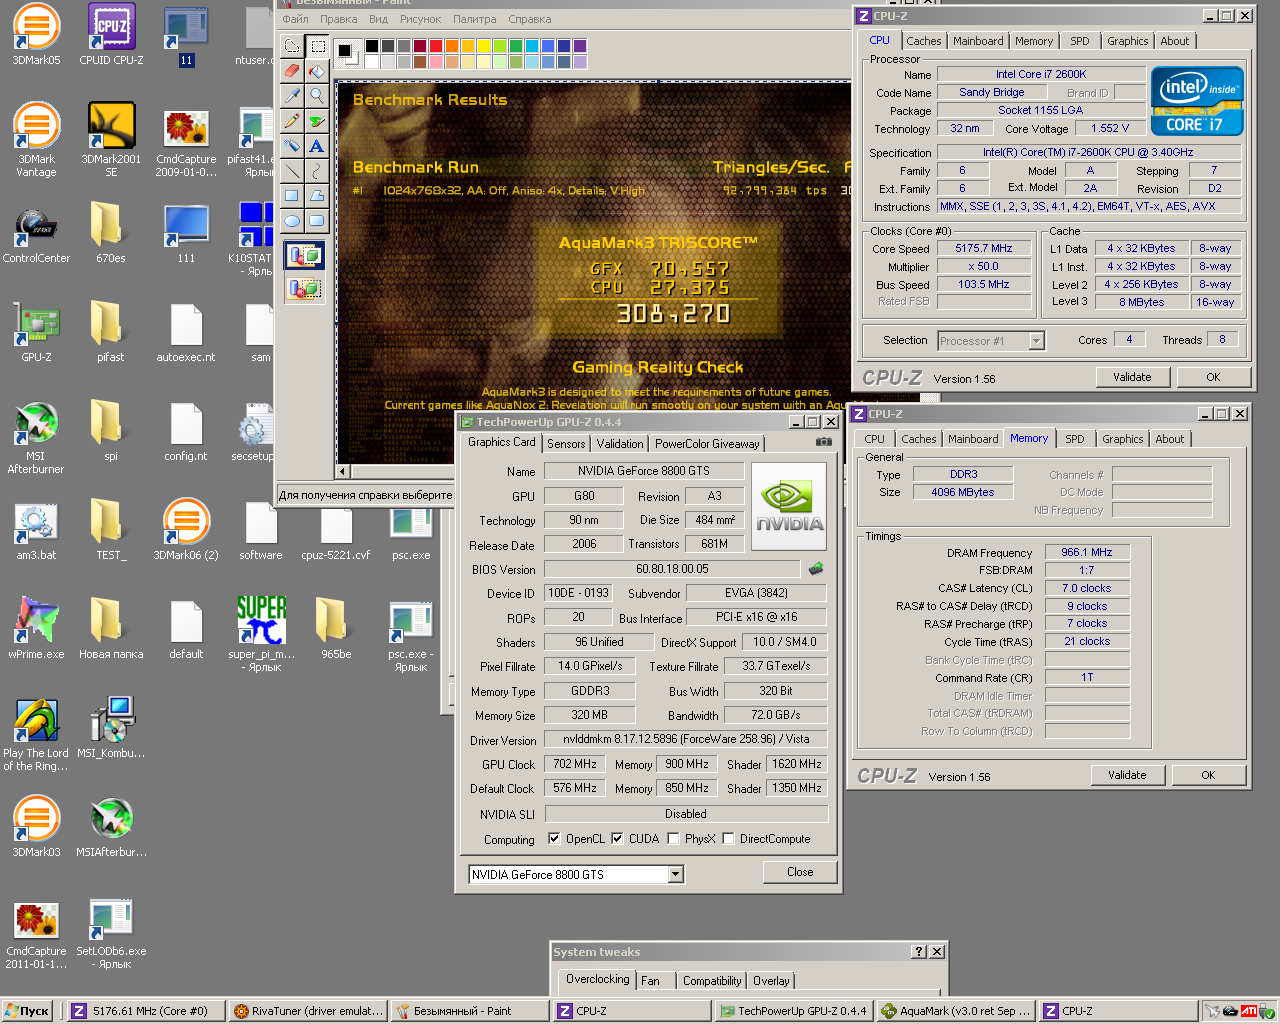The image size is (1280, 1024).
Task: Open the Graphics tab in top CPU-Z window
Action: click(x=1127, y=41)
